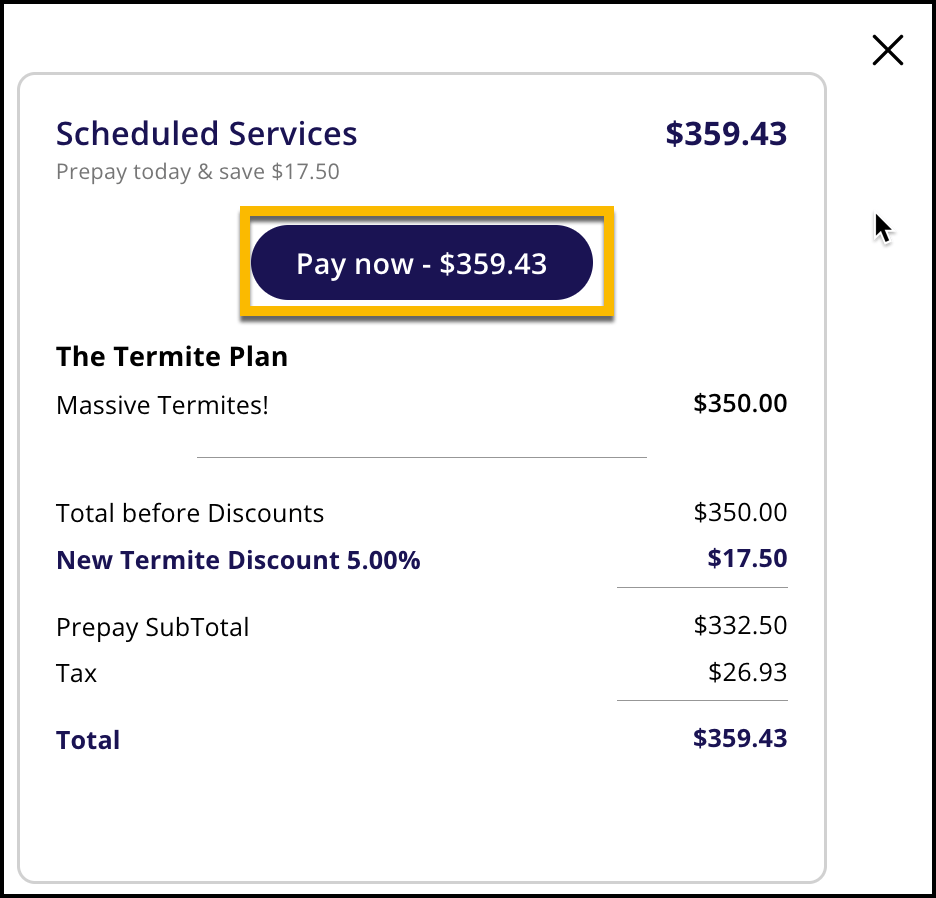Click the $332.50 prepay subtotal amount
This screenshot has width=936, height=898.
(x=740, y=626)
